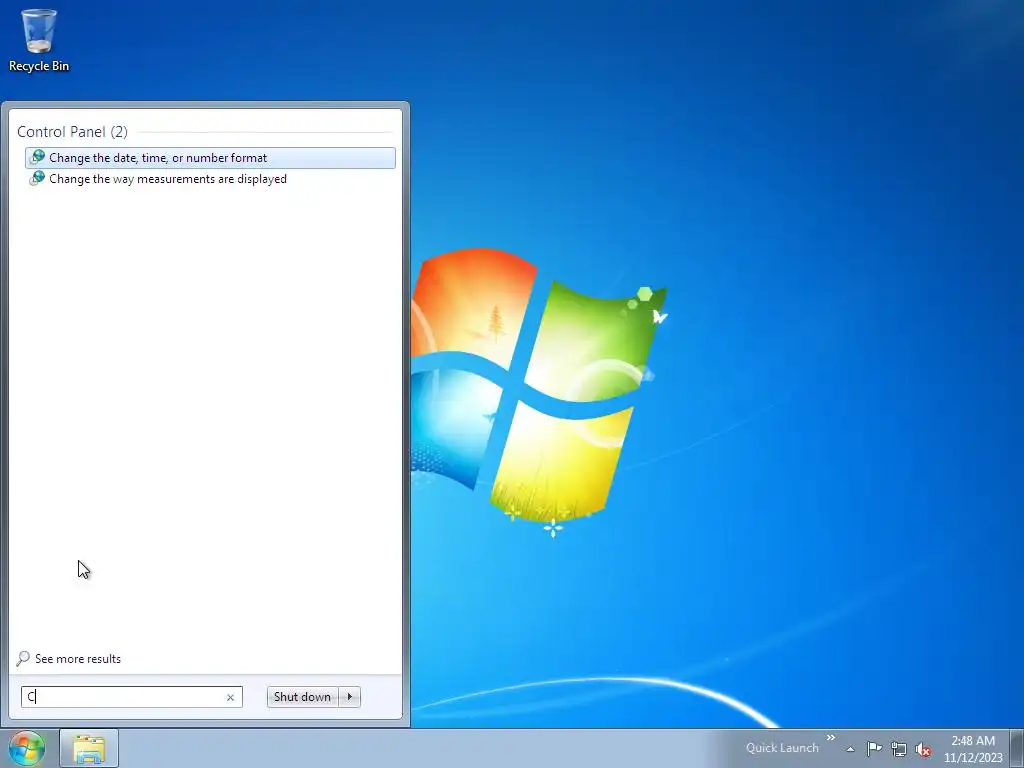Open 'Change the date, time, or number format'
The height and width of the screenshot is (768, 1024).
coord(210,158)
